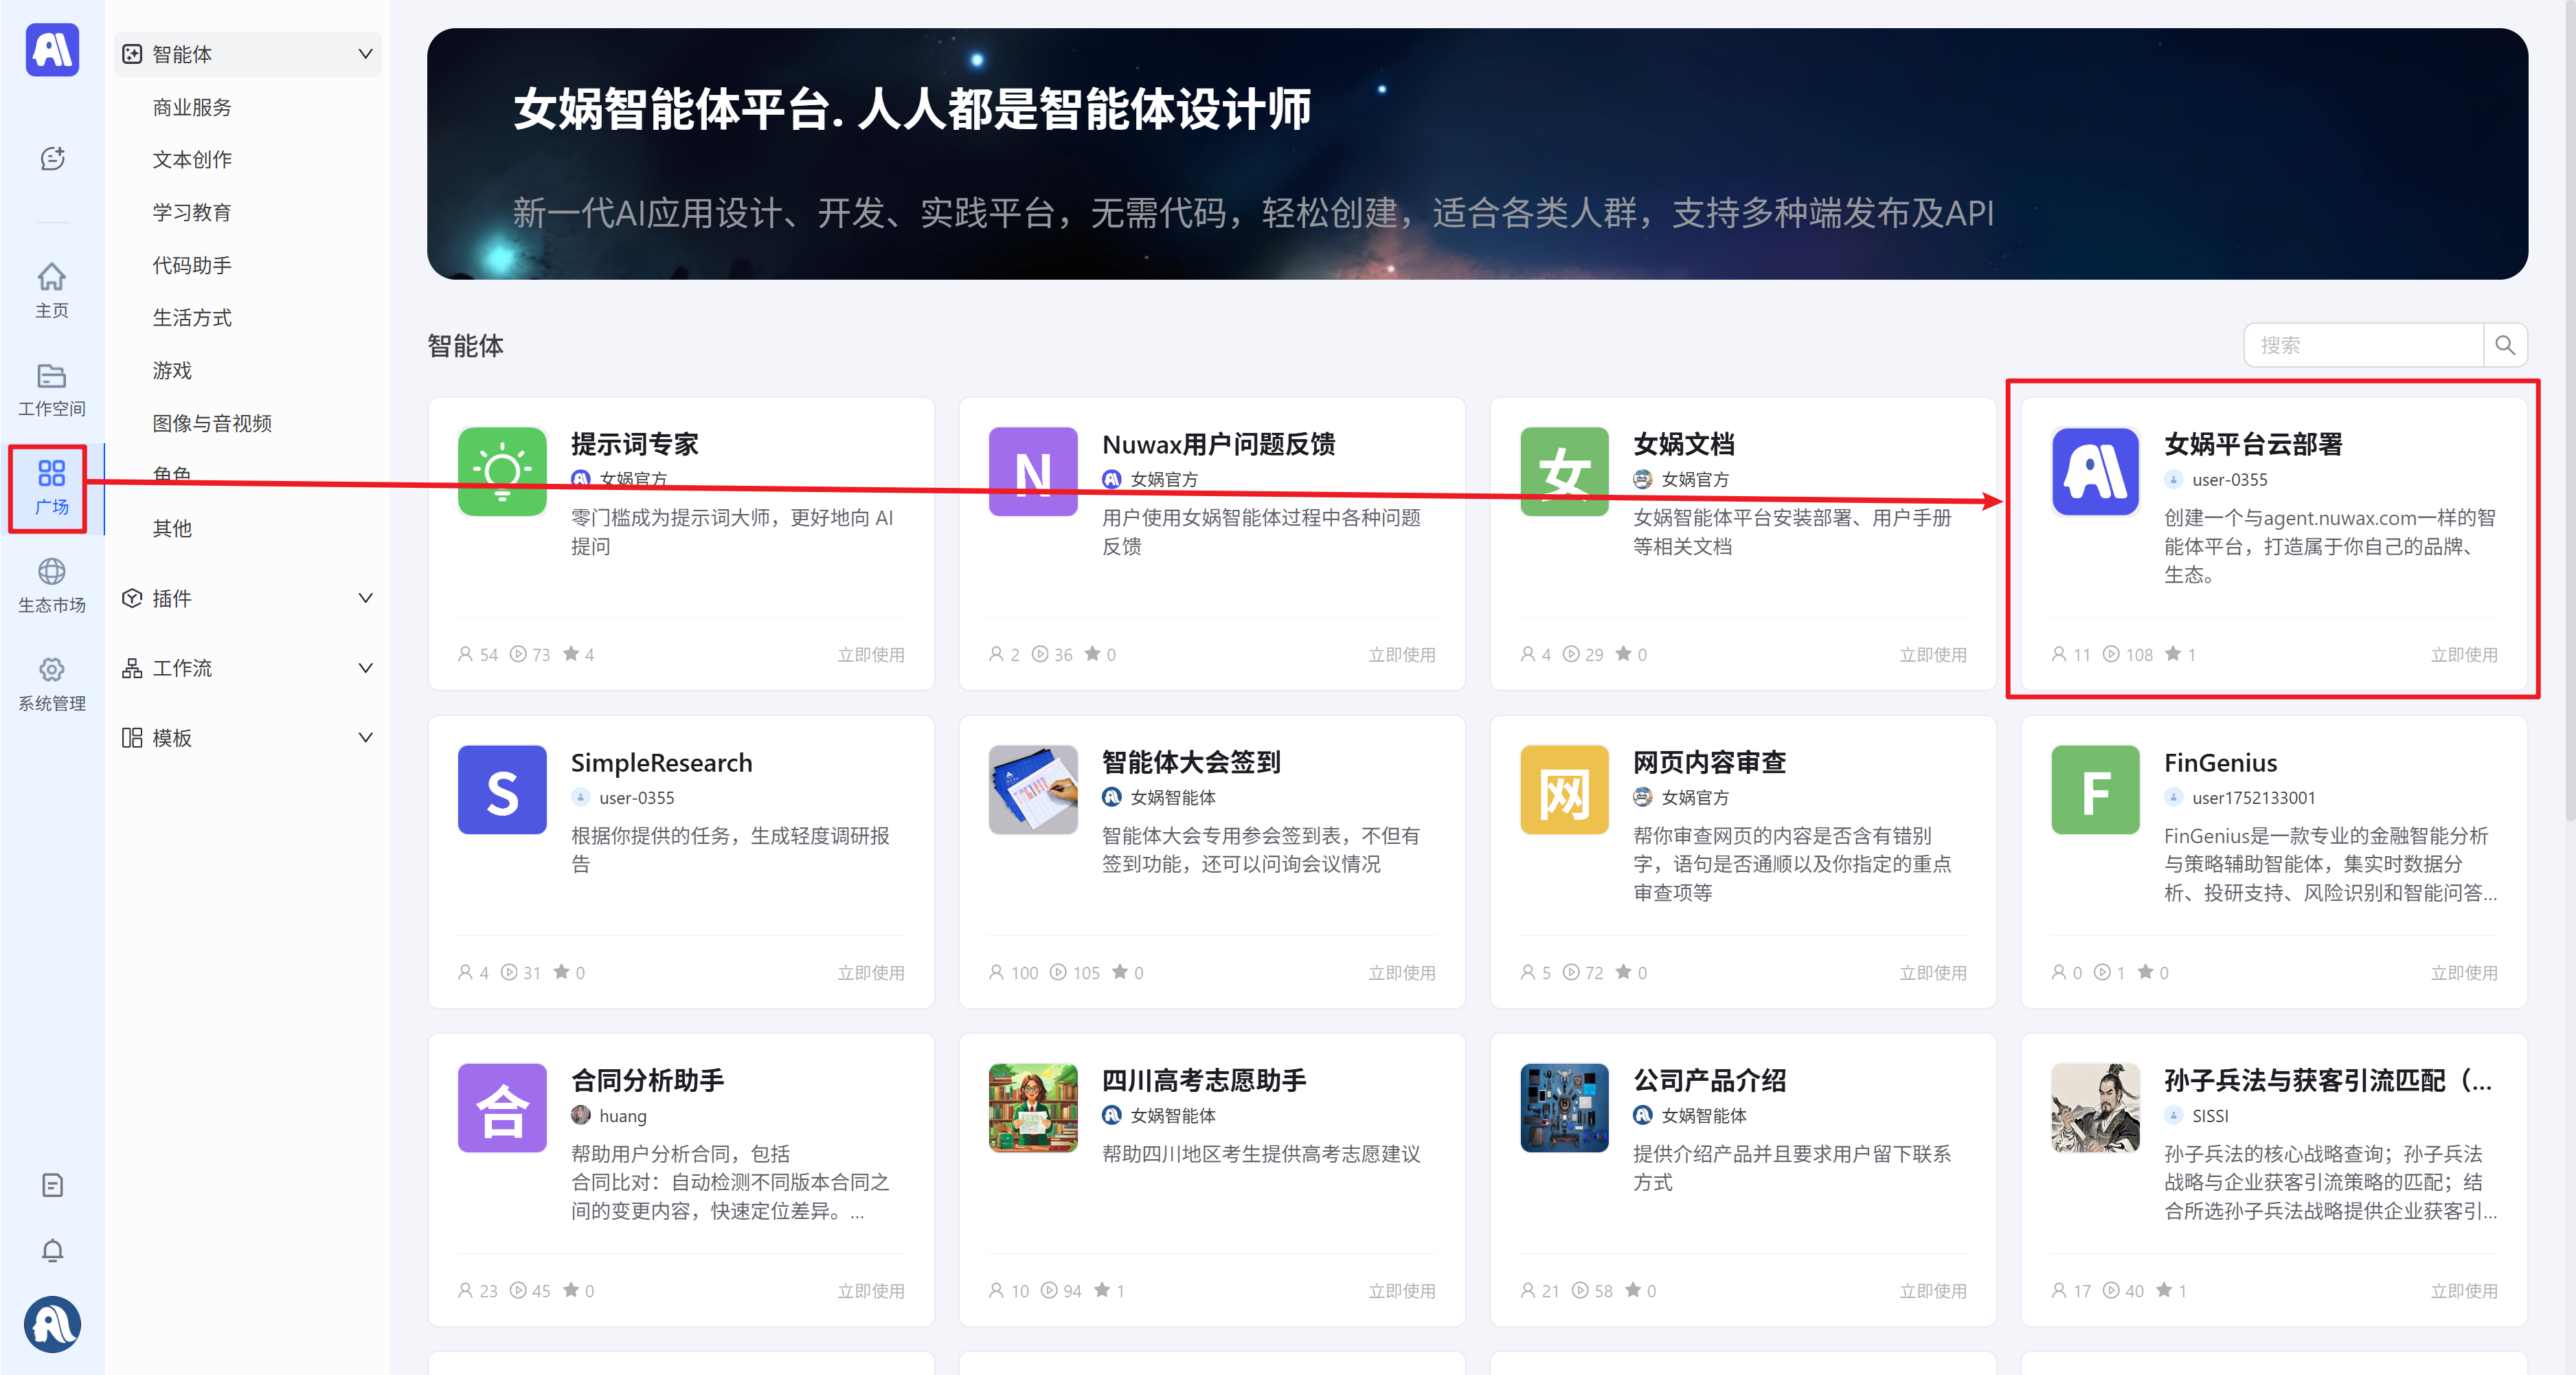The height and width of the screenshot is (1375, 2576).
Task: Click 立即使用 on FinGenius card
Action: coord(2463,972)
